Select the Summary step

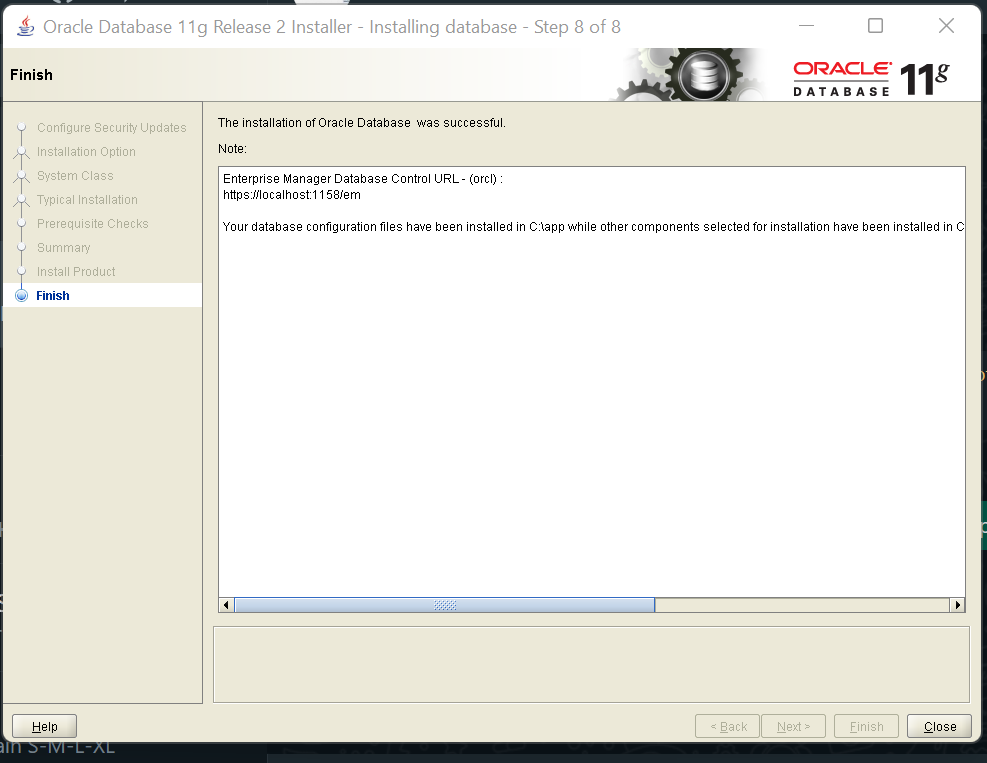click(x=64, y=247)
